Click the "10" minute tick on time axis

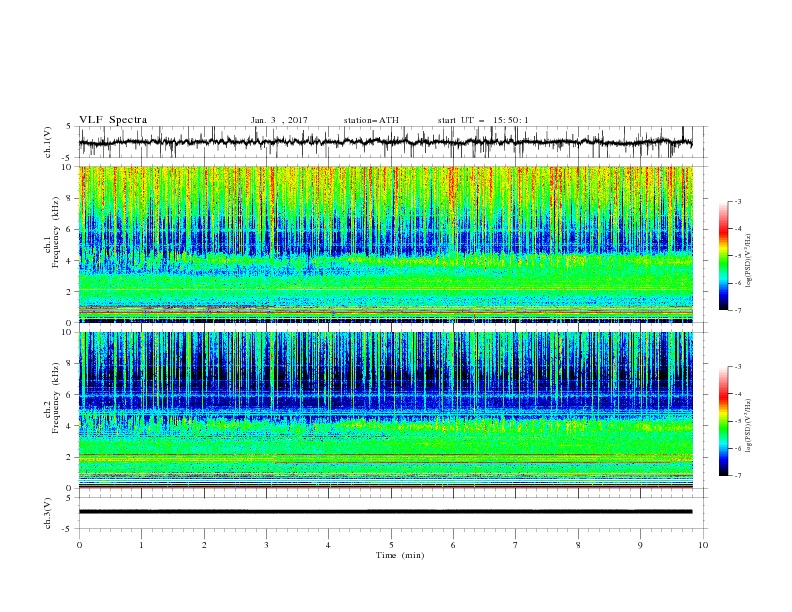703,545
